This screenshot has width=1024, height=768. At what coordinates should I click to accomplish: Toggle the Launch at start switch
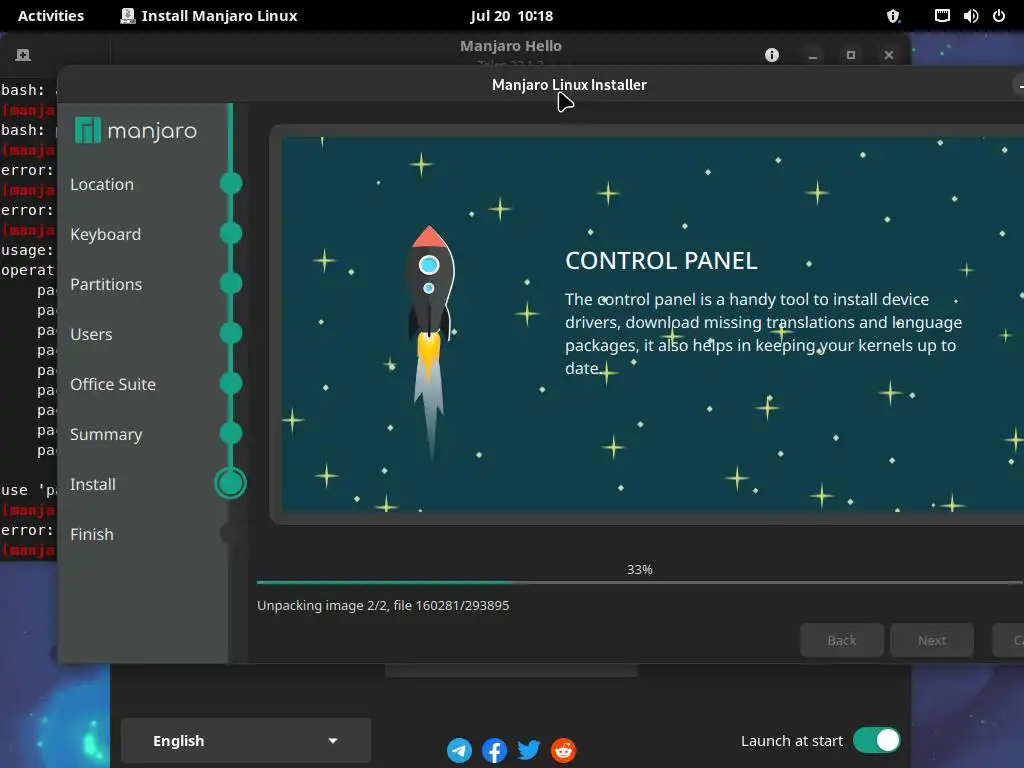pyautogui.click(x=876, y=741)
